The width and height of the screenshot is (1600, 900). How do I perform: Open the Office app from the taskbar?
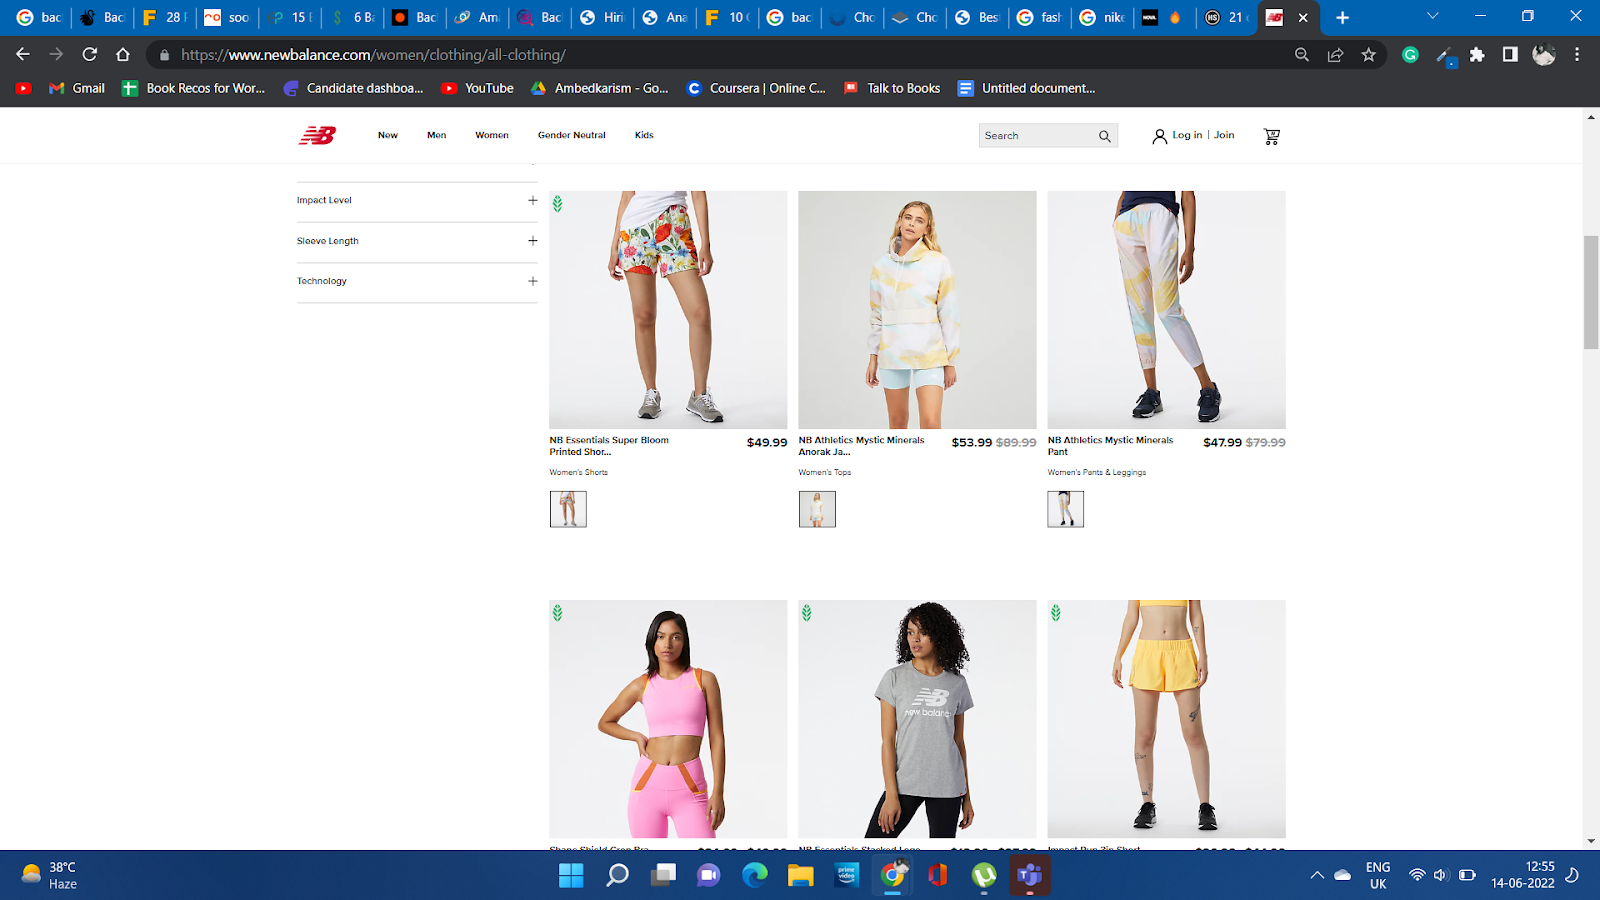point(938,875)
